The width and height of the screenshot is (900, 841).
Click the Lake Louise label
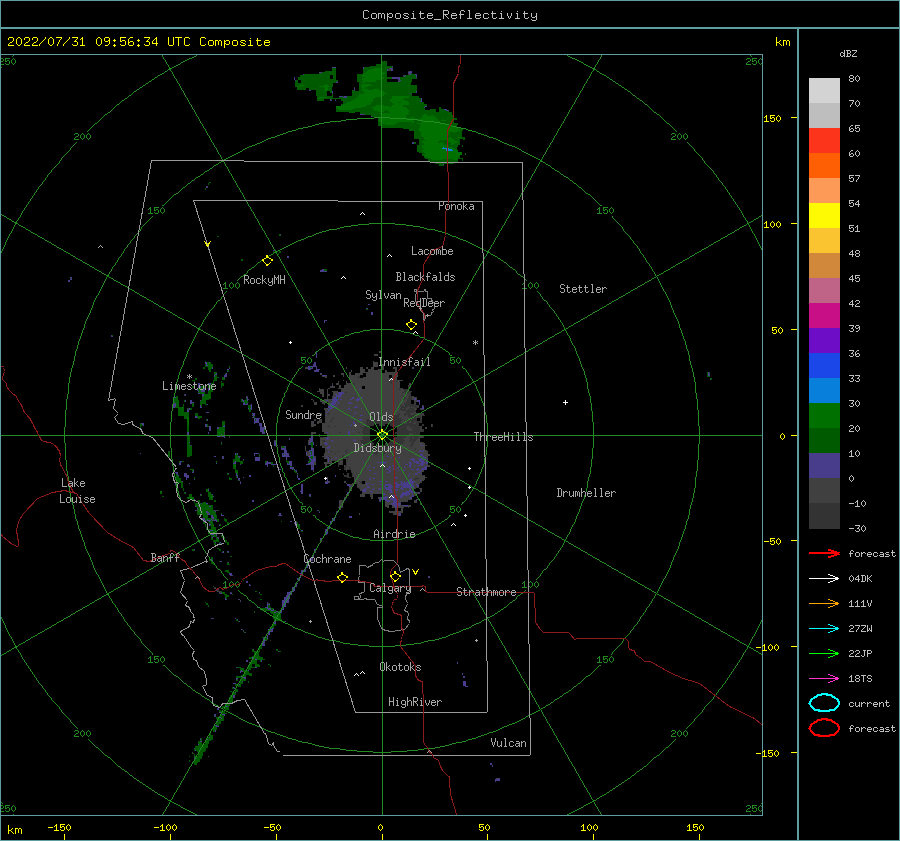(x=77, y=491)
